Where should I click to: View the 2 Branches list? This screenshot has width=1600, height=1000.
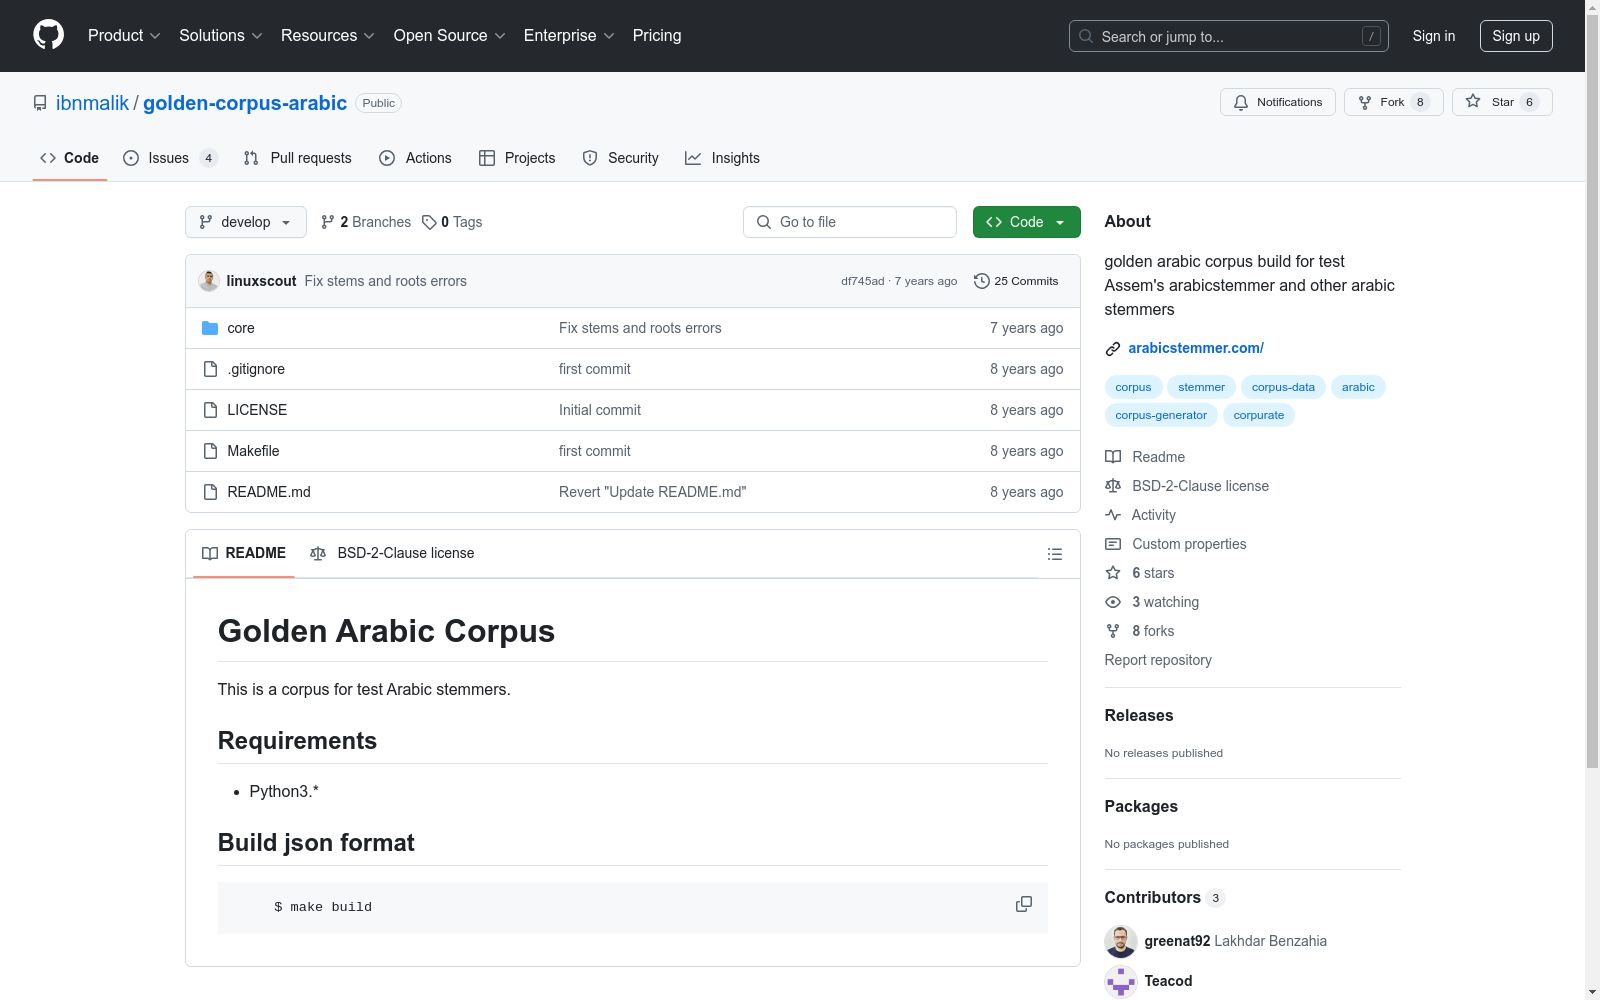coord(366,222)
